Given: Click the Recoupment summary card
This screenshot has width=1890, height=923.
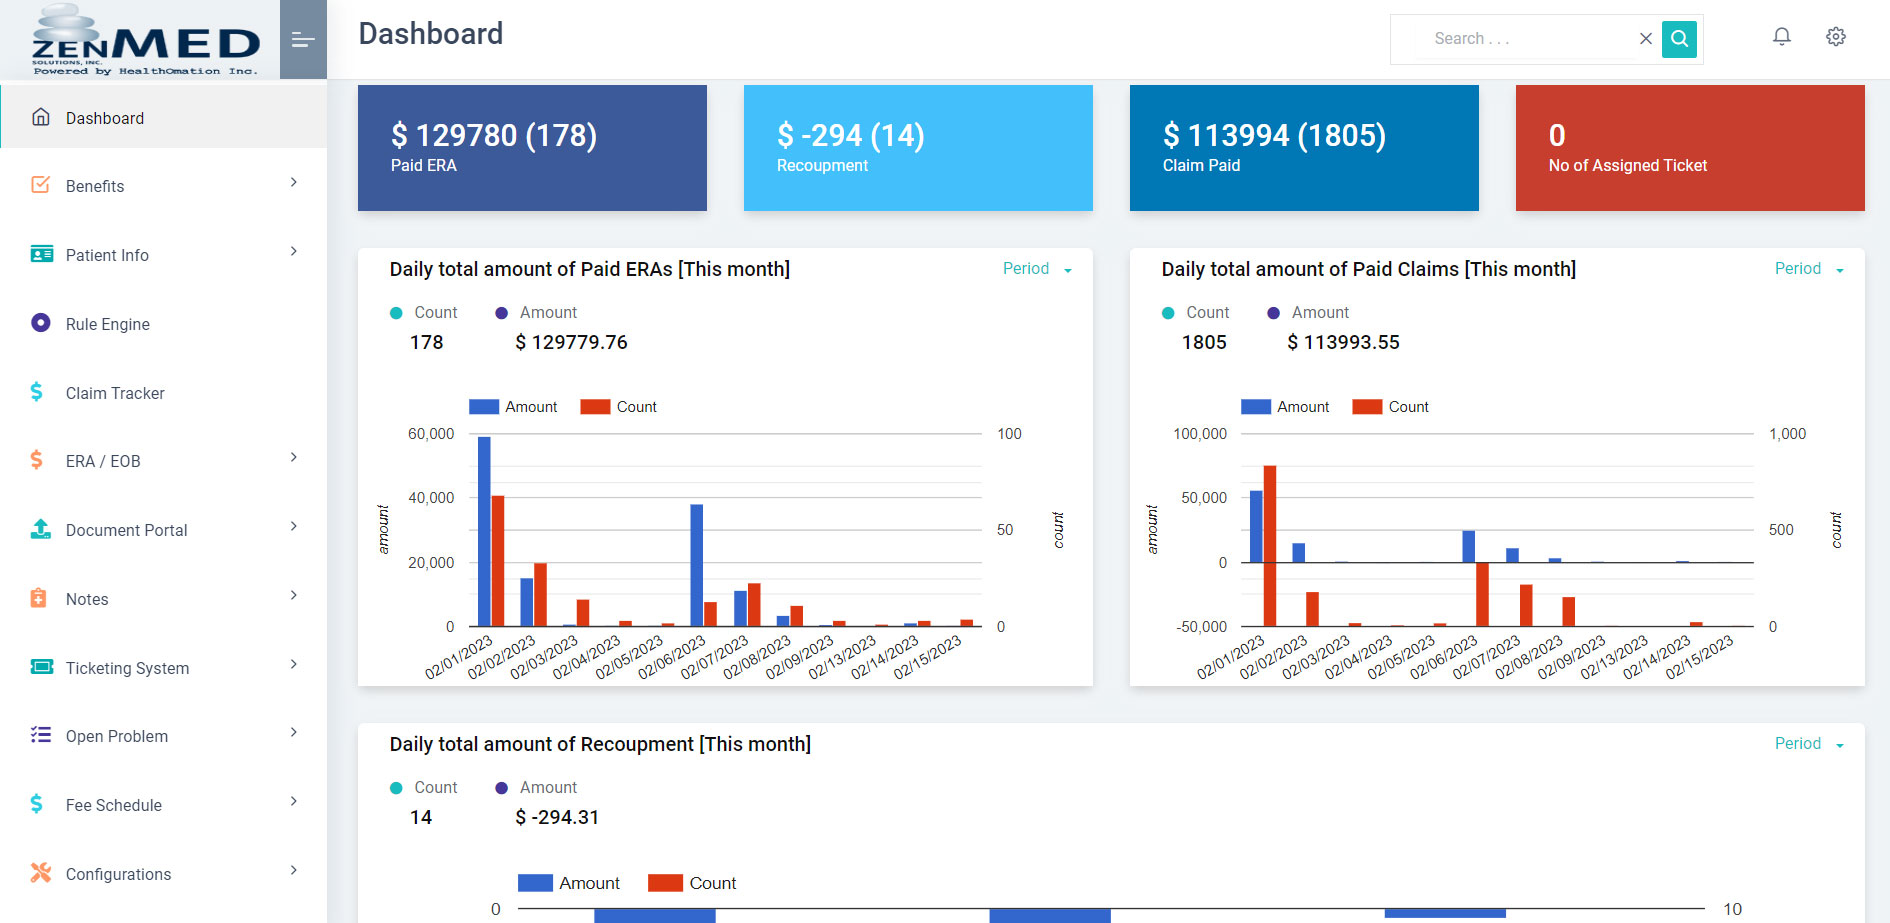Looking at the screenshot, I should click(x=918, y=148).
